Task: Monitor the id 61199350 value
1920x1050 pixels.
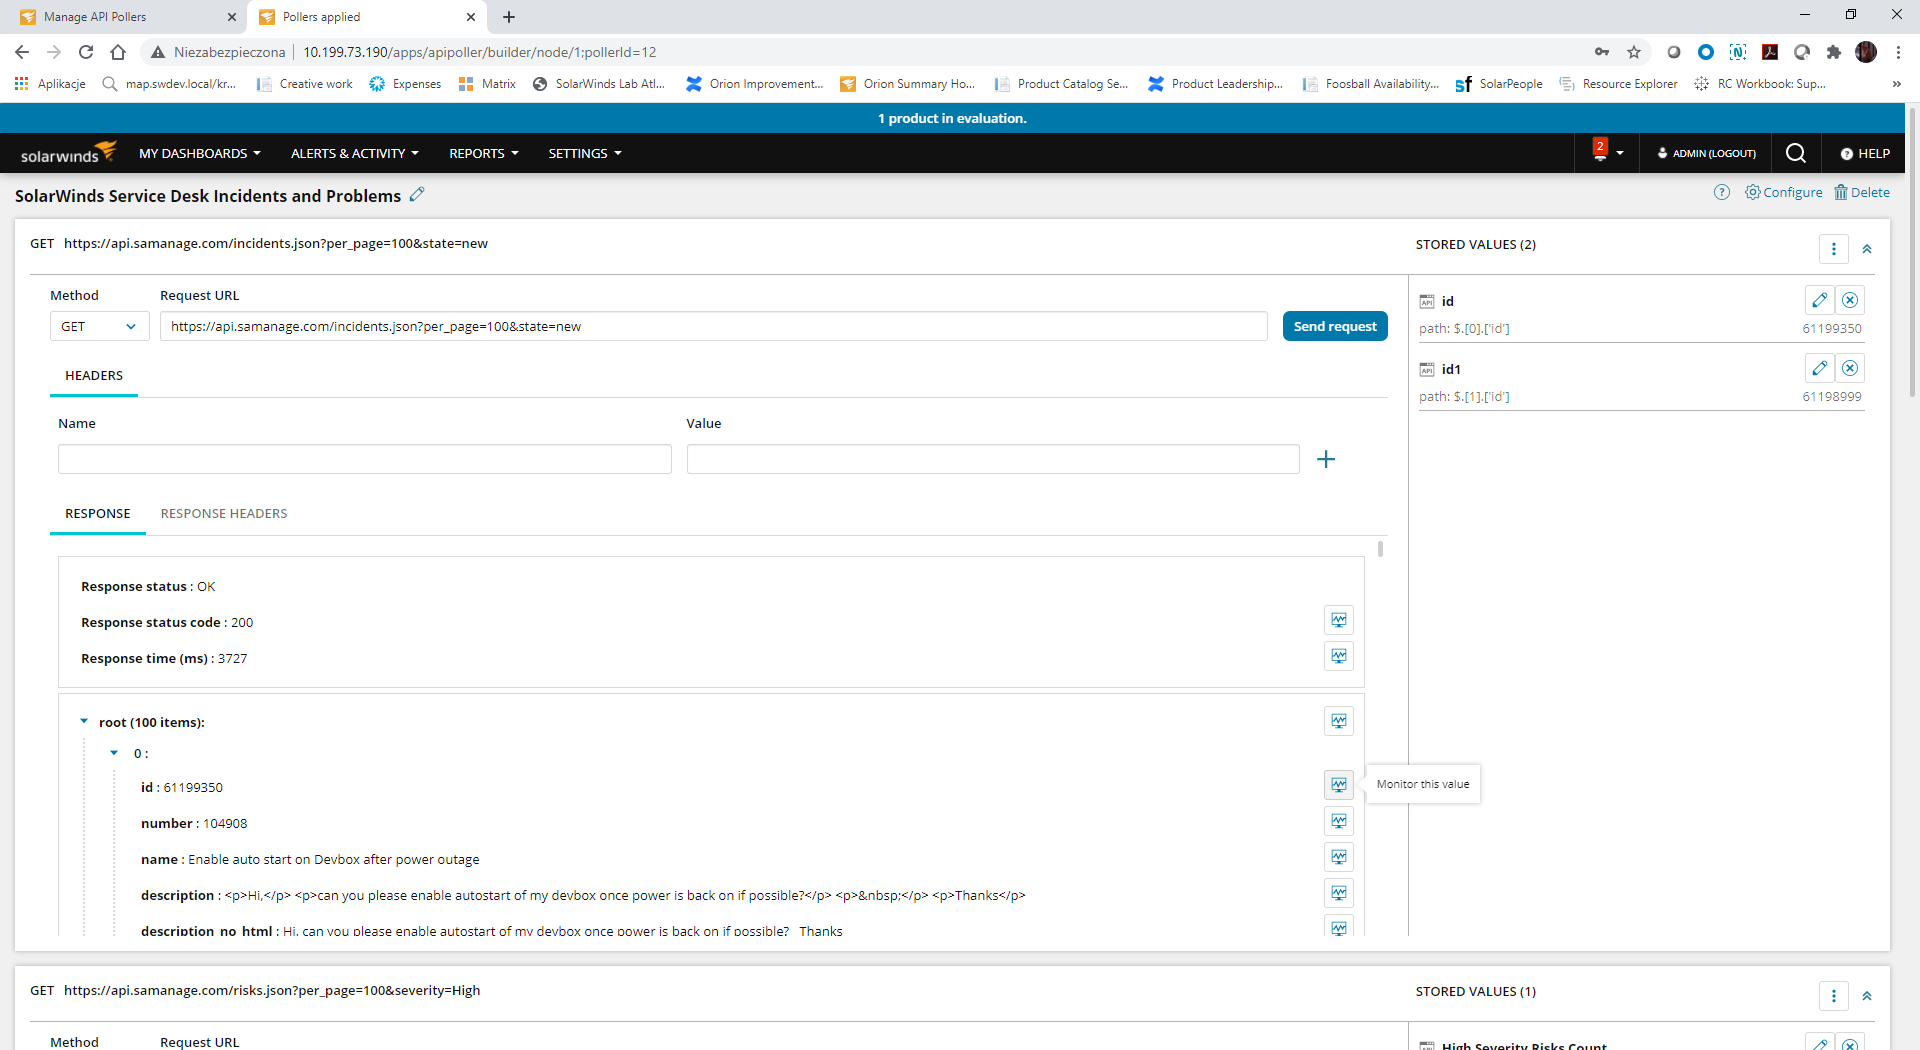Action: pyautogui.click(x=1339, y=785)
